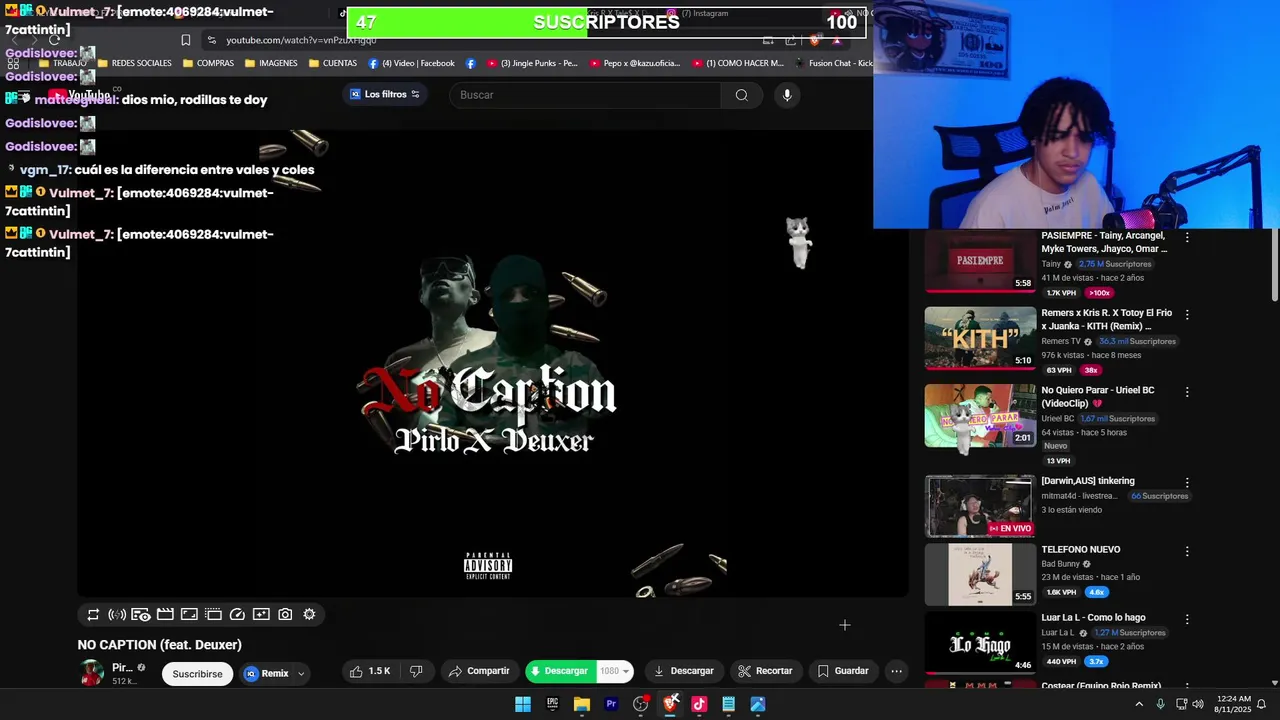
Task: Open options menu for Darwin tinkering stream
Action: pos(1187,482)
